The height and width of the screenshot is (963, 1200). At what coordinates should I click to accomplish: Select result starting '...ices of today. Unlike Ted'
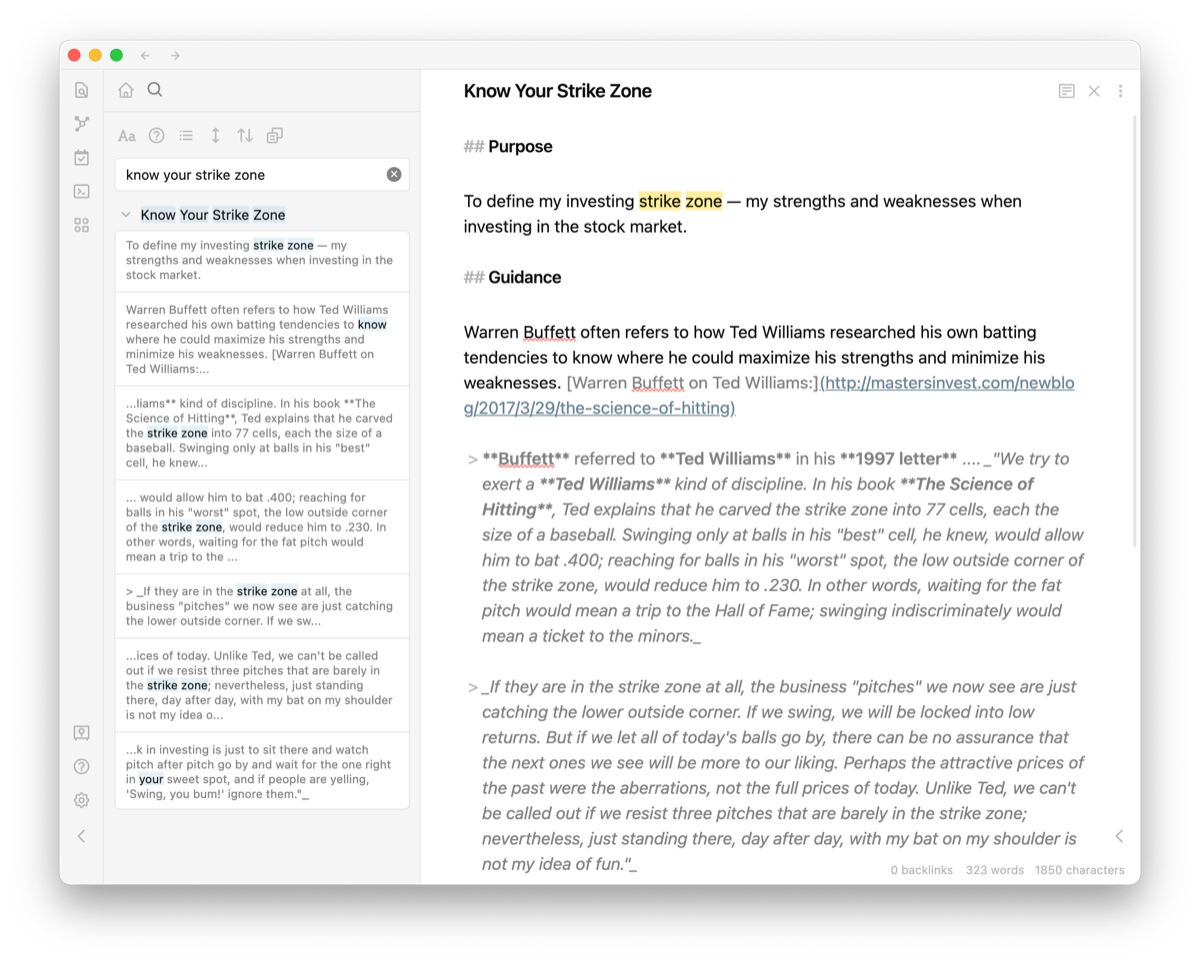click(262, 685)
